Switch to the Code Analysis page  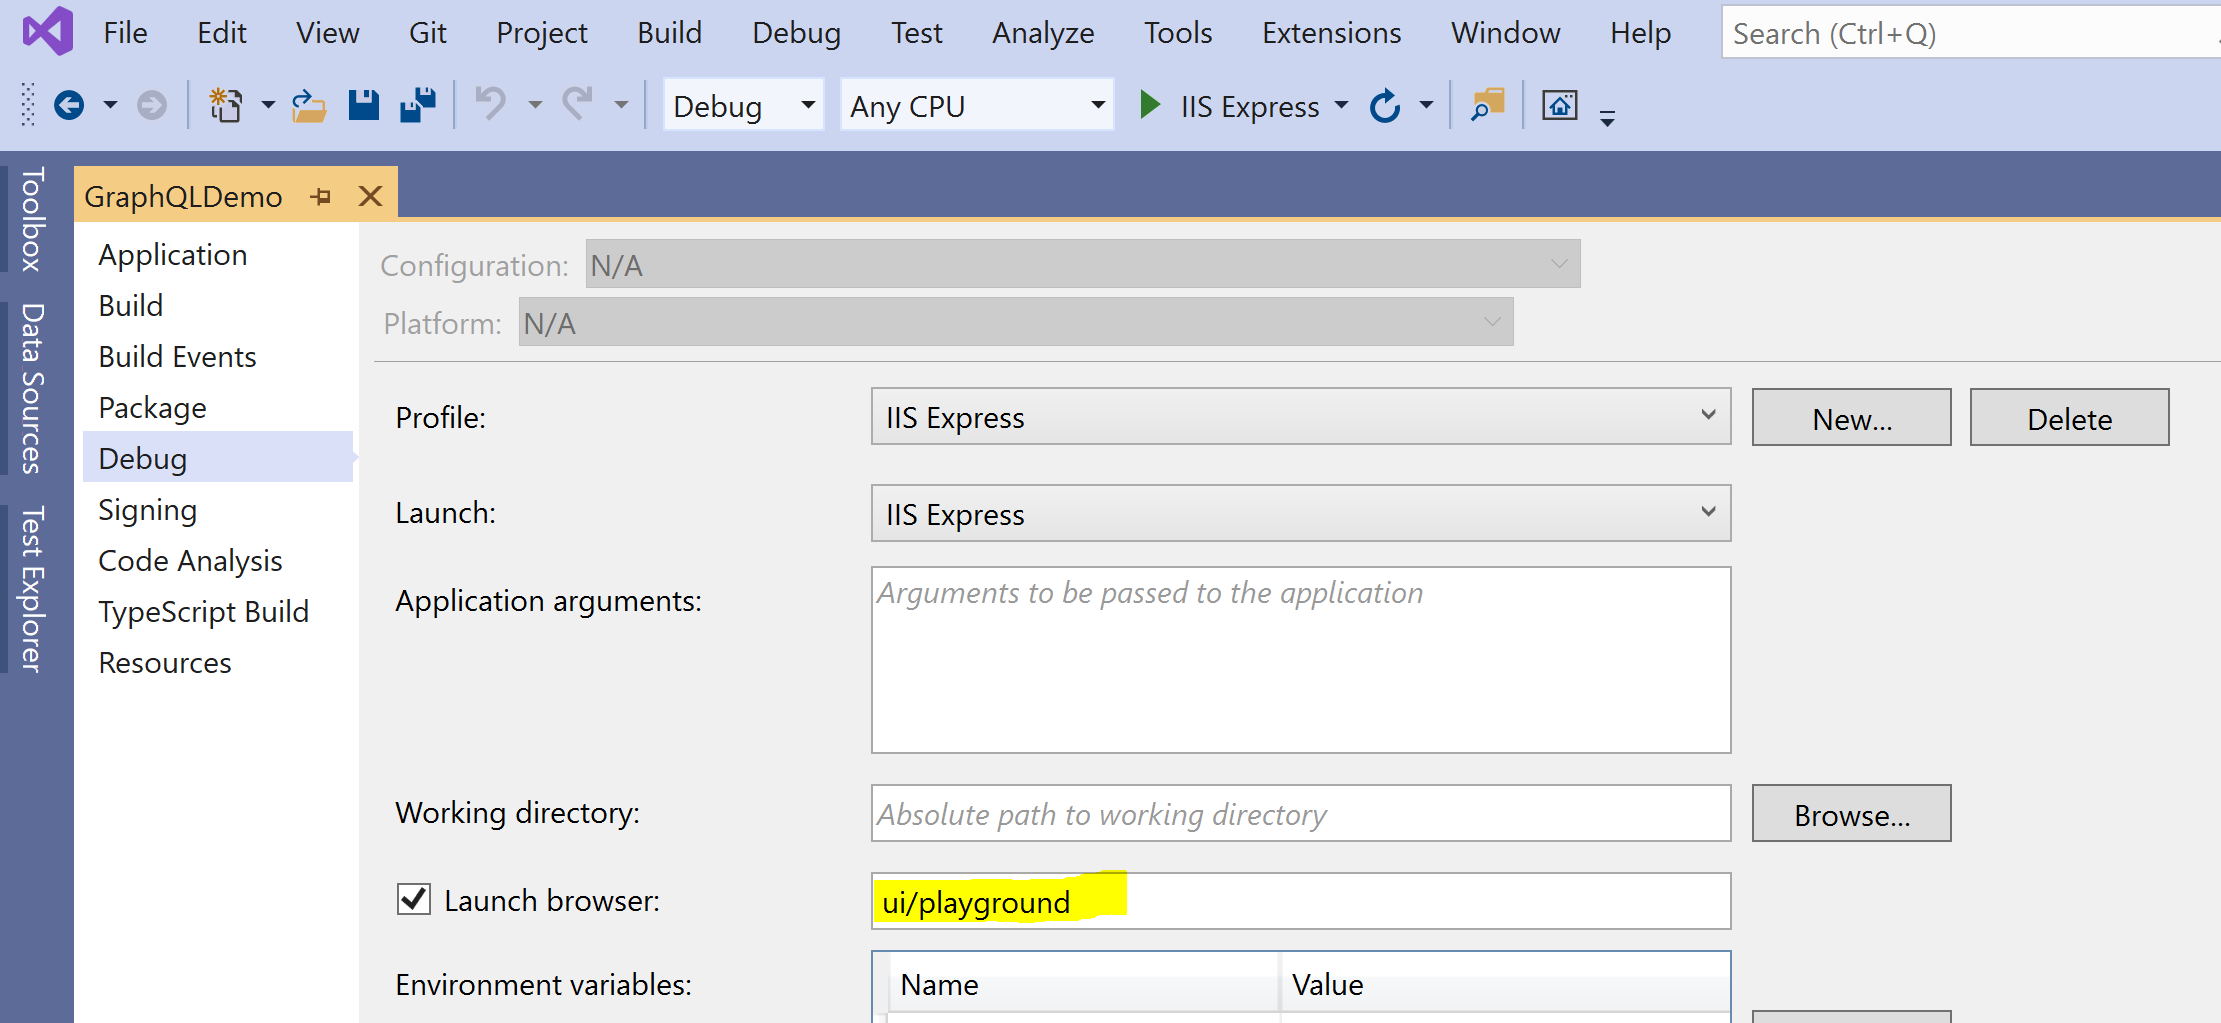(190, 560)
